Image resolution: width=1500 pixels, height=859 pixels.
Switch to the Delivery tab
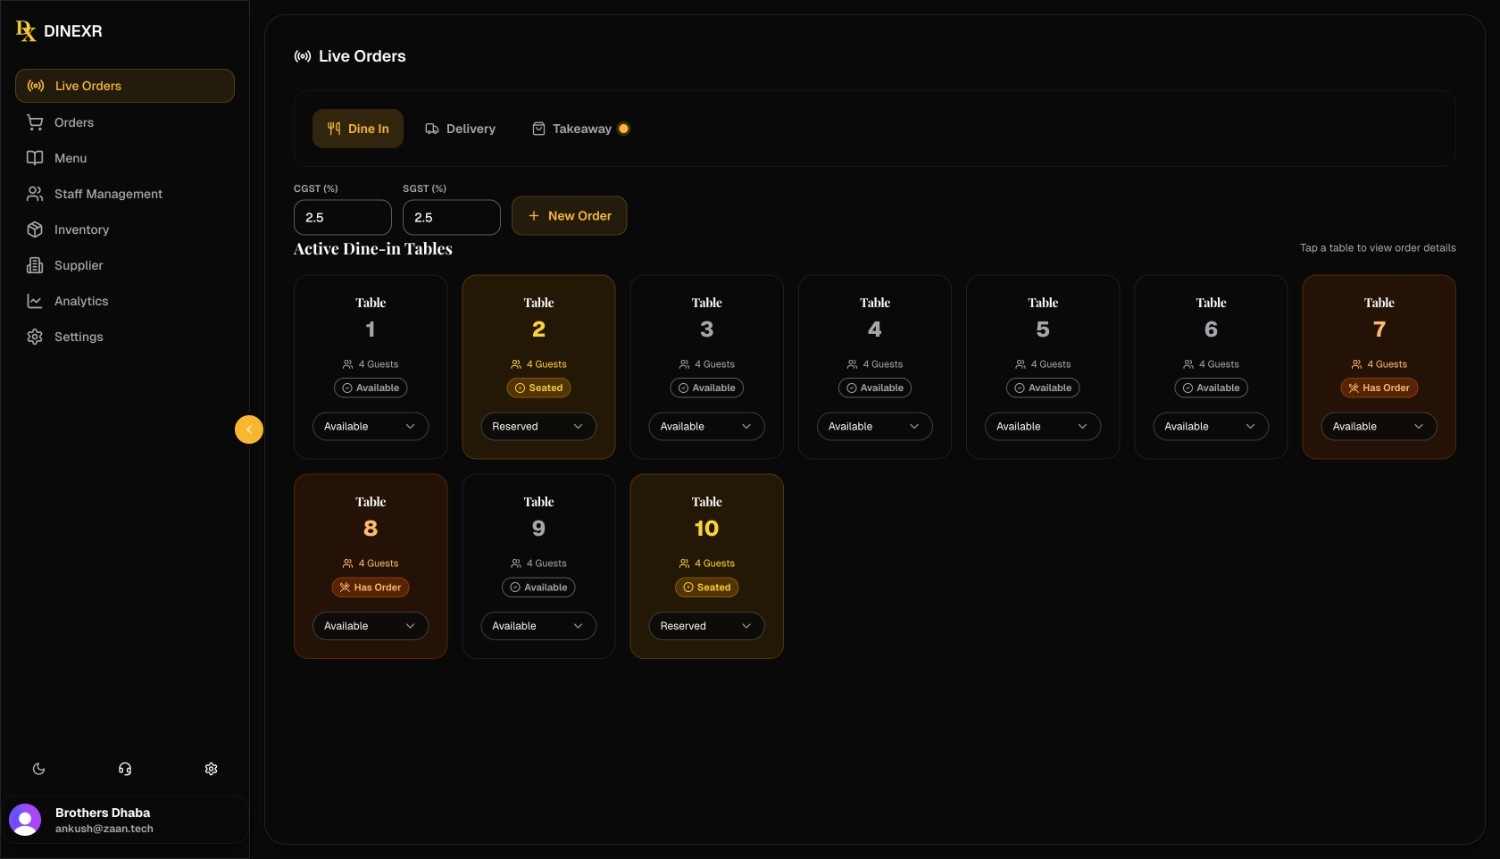point(460,128)
